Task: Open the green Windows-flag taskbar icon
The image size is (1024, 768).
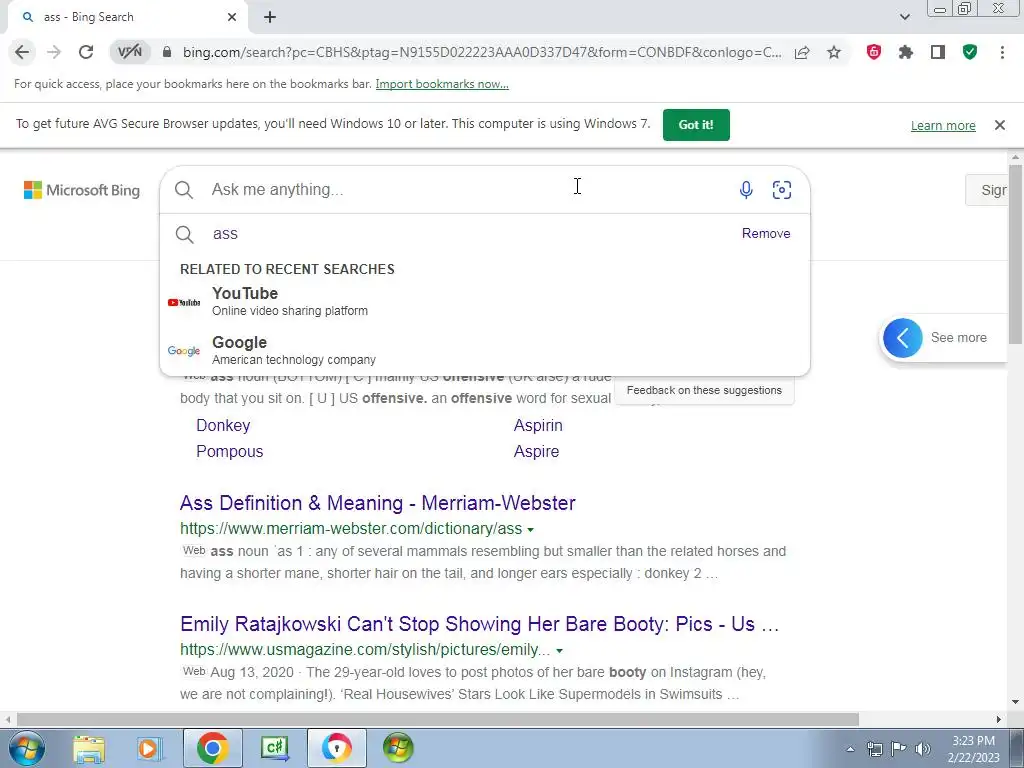Action: tap(398, 748)
